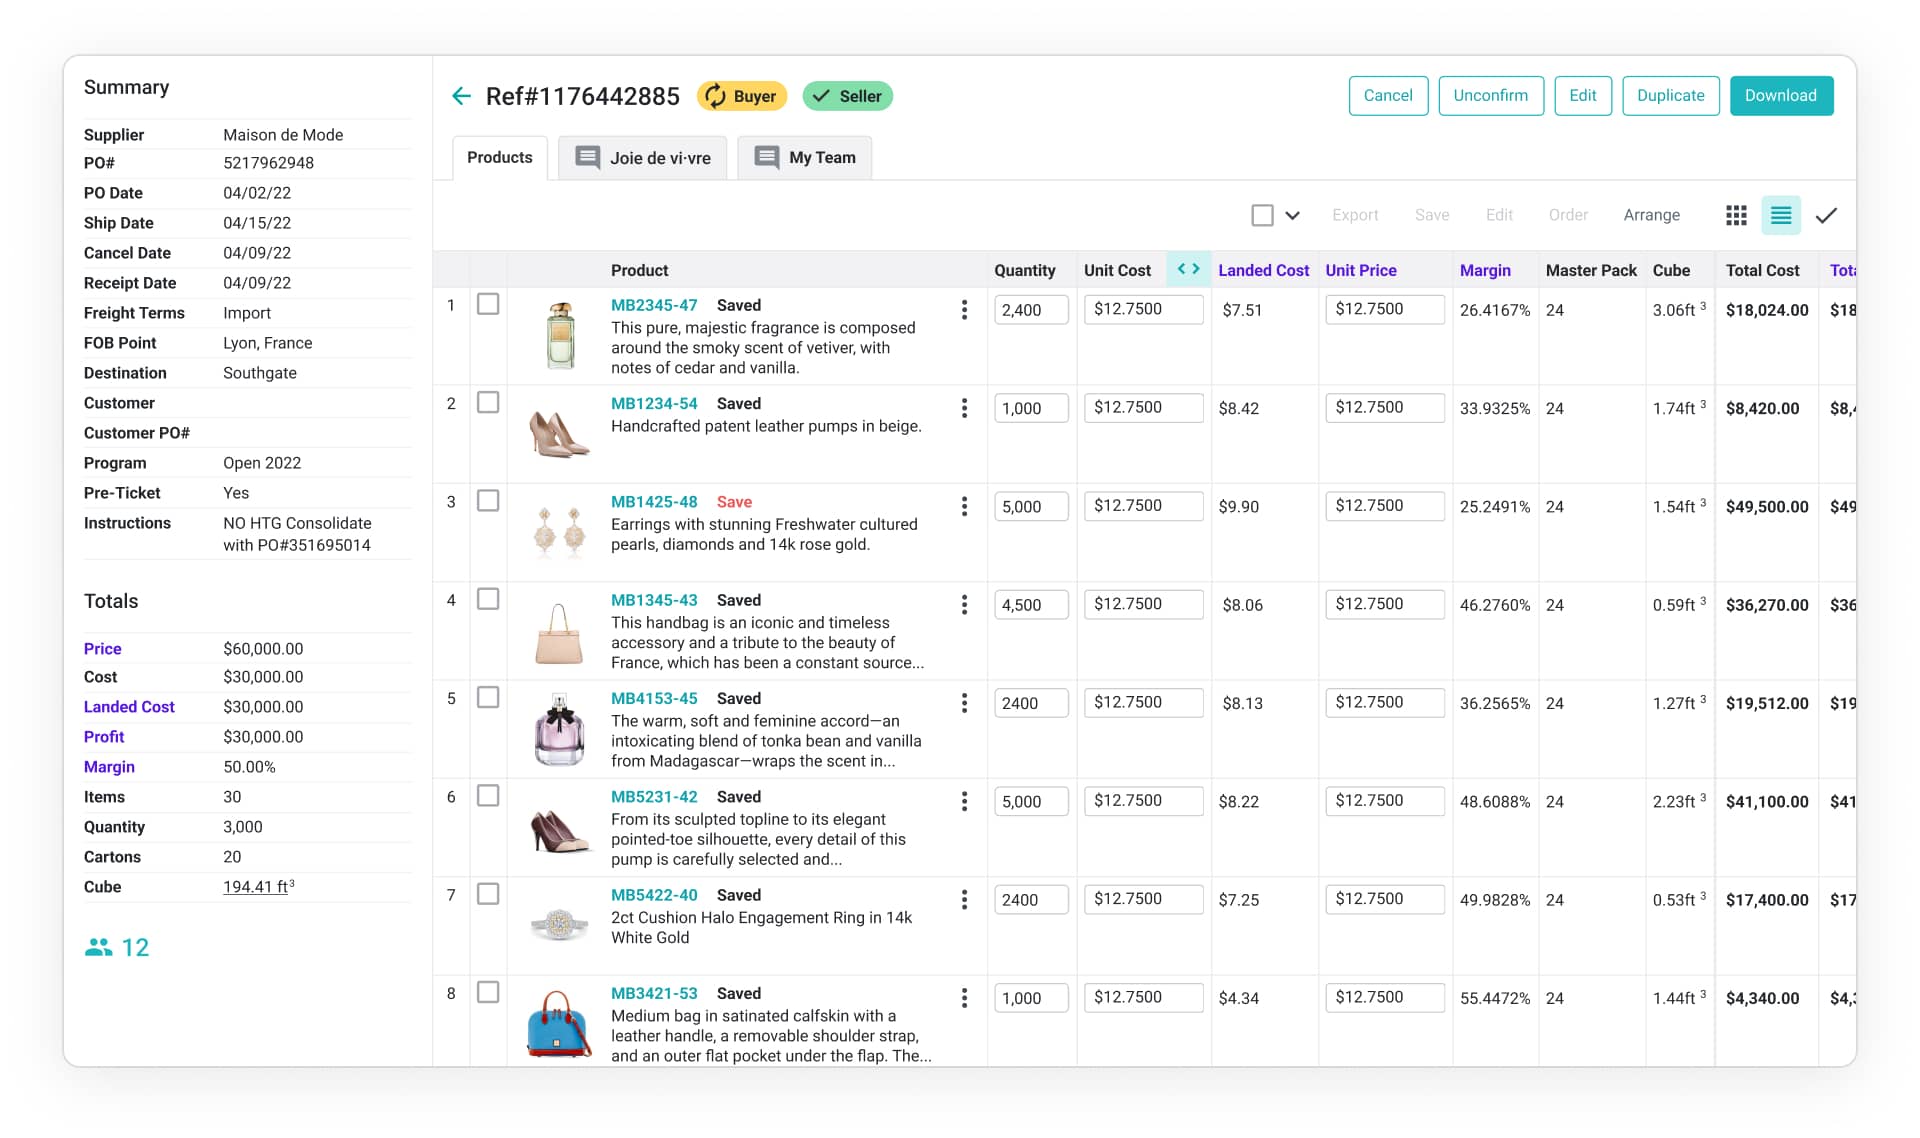The width and height of the screenshot is (1920, 1138).
Task: Select the list view icon
Action: point(1780,215)
